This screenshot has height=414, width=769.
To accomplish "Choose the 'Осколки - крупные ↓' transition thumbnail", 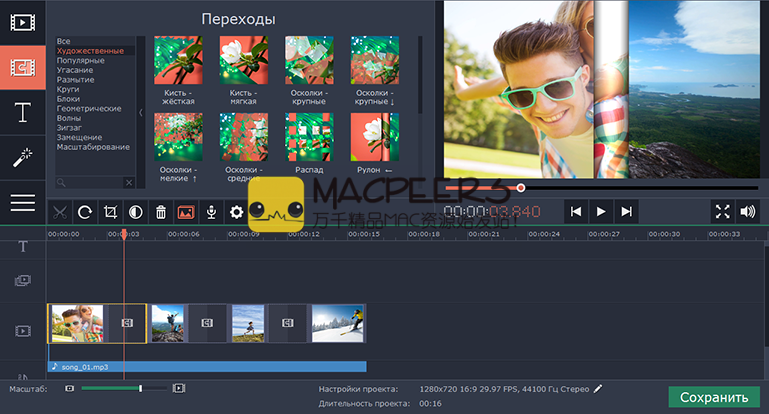I will point(375,60).
